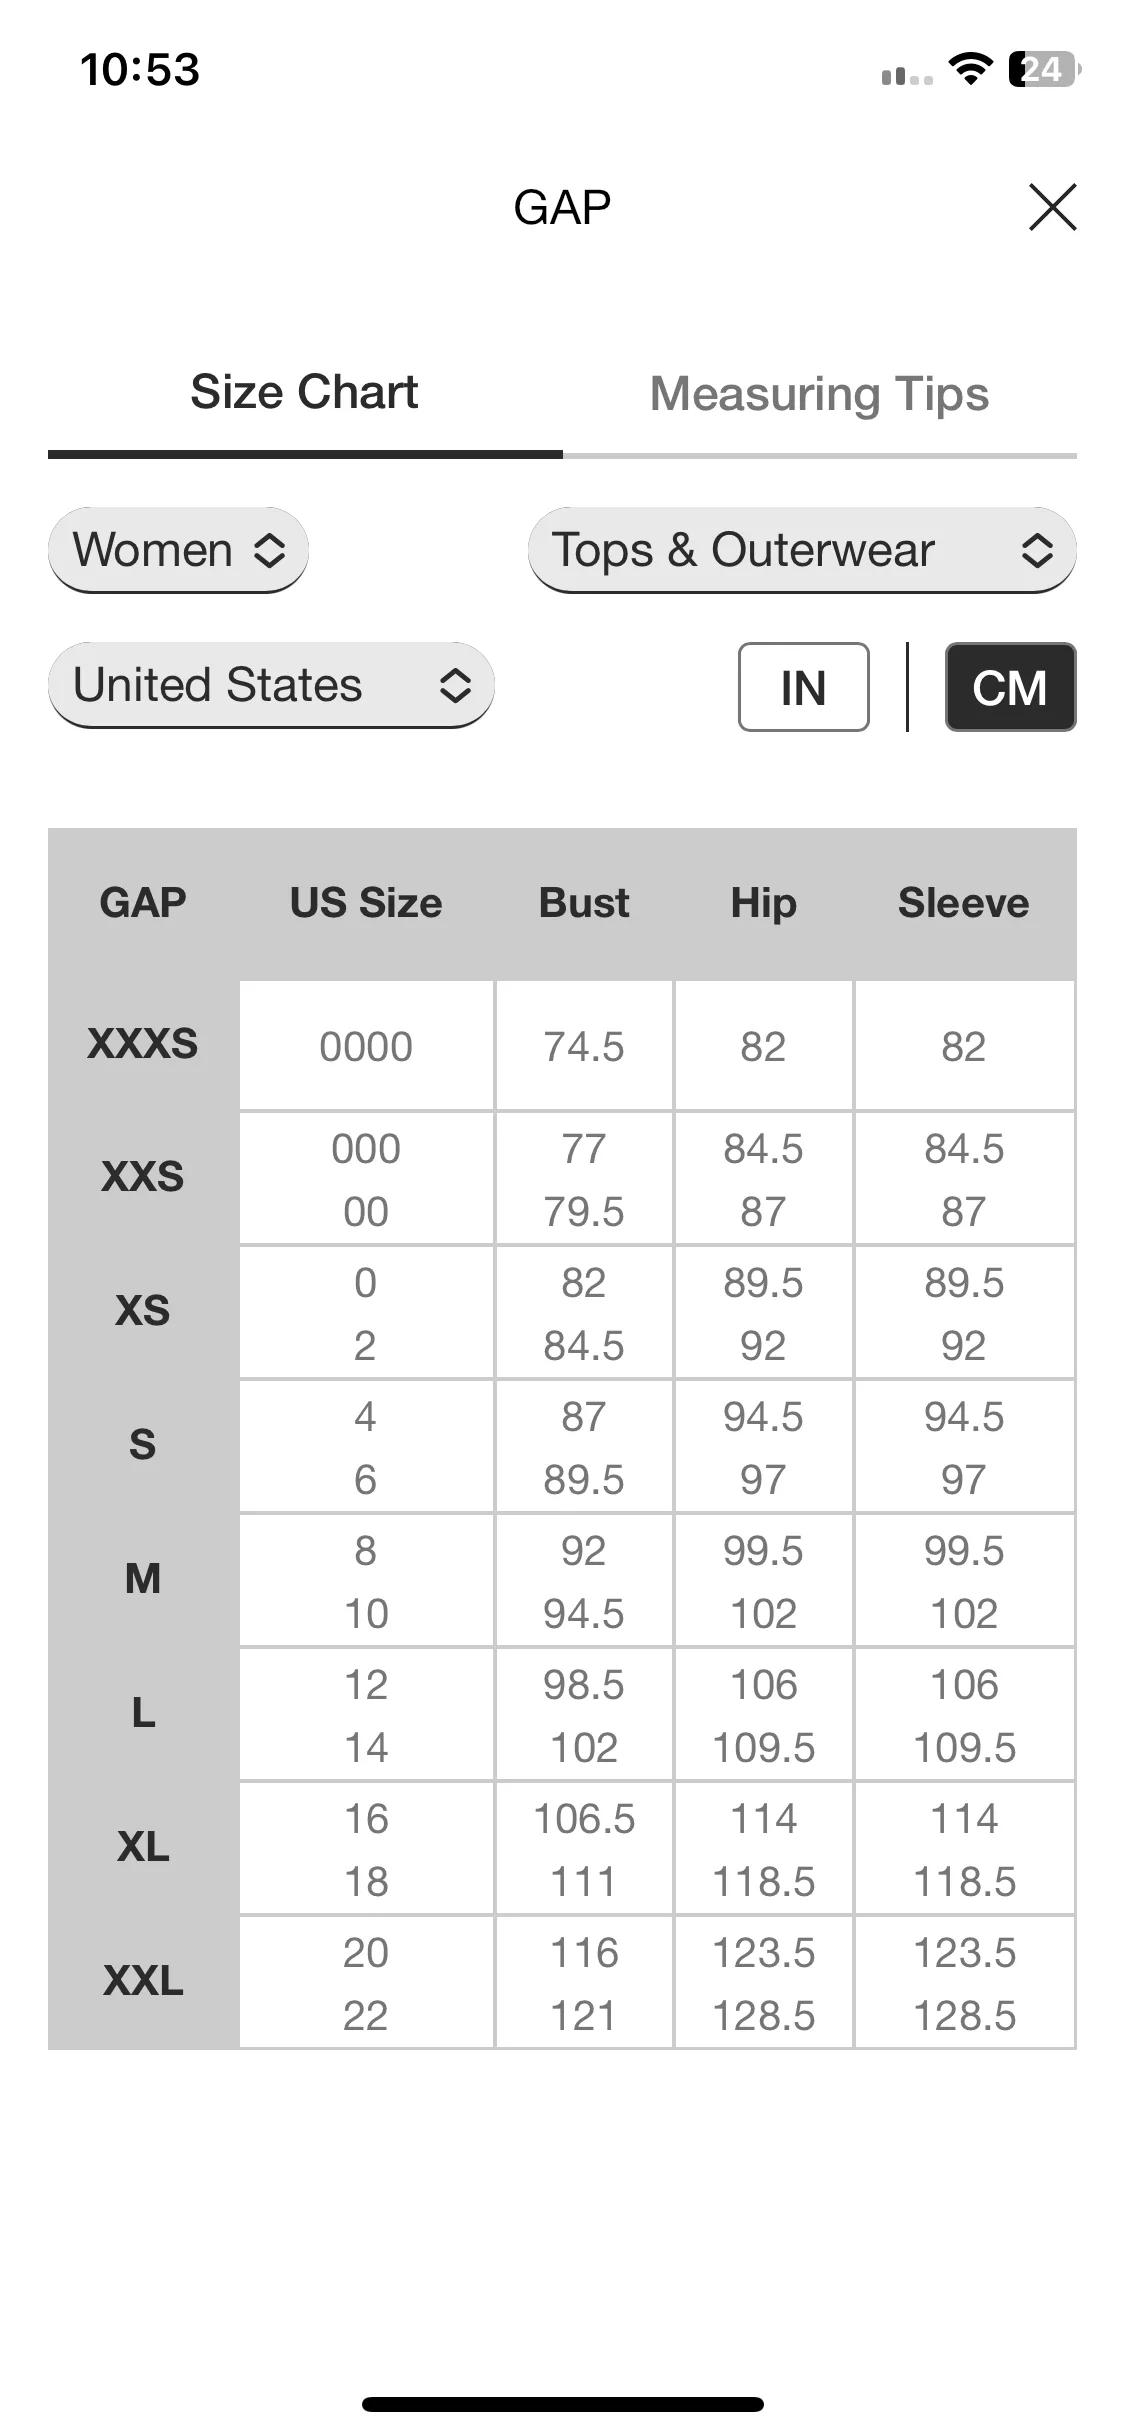This screenshot has width=1125, height=2436.
Task: Tap the Sleeve column header
Action: (x=964, y=903)
